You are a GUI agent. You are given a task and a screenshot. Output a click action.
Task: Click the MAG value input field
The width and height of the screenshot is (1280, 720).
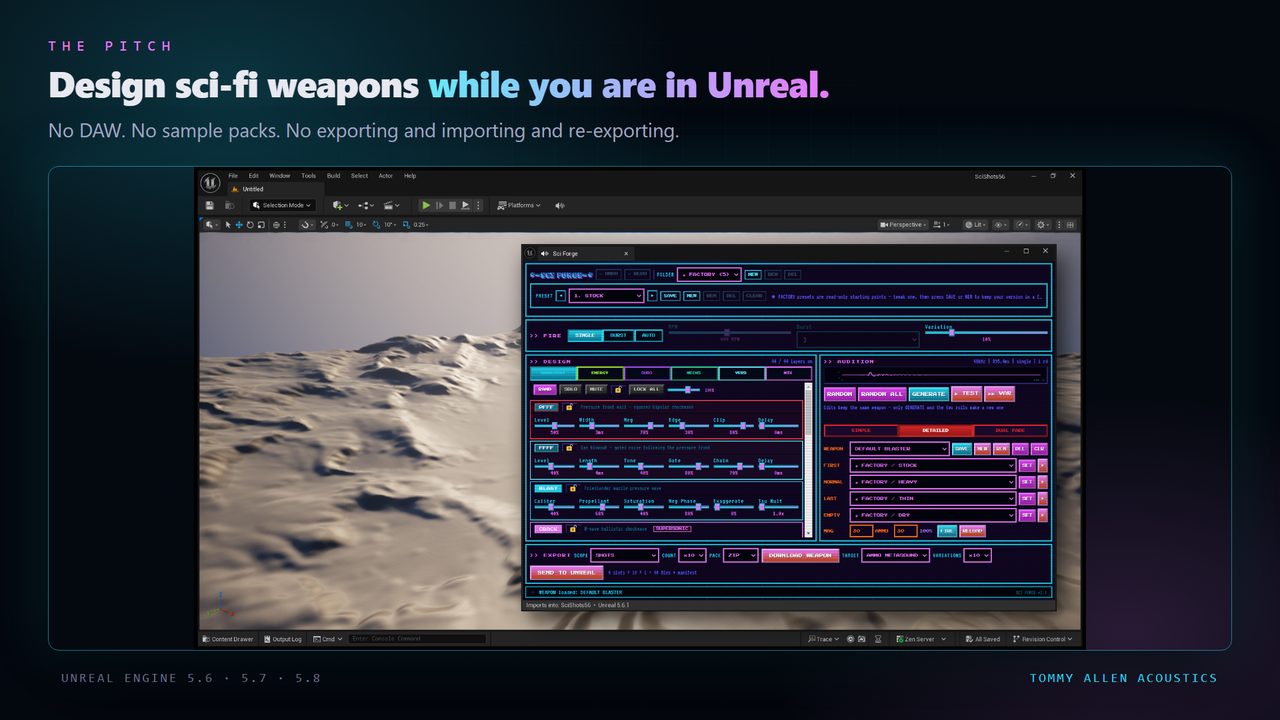click(x=861, y=531)
